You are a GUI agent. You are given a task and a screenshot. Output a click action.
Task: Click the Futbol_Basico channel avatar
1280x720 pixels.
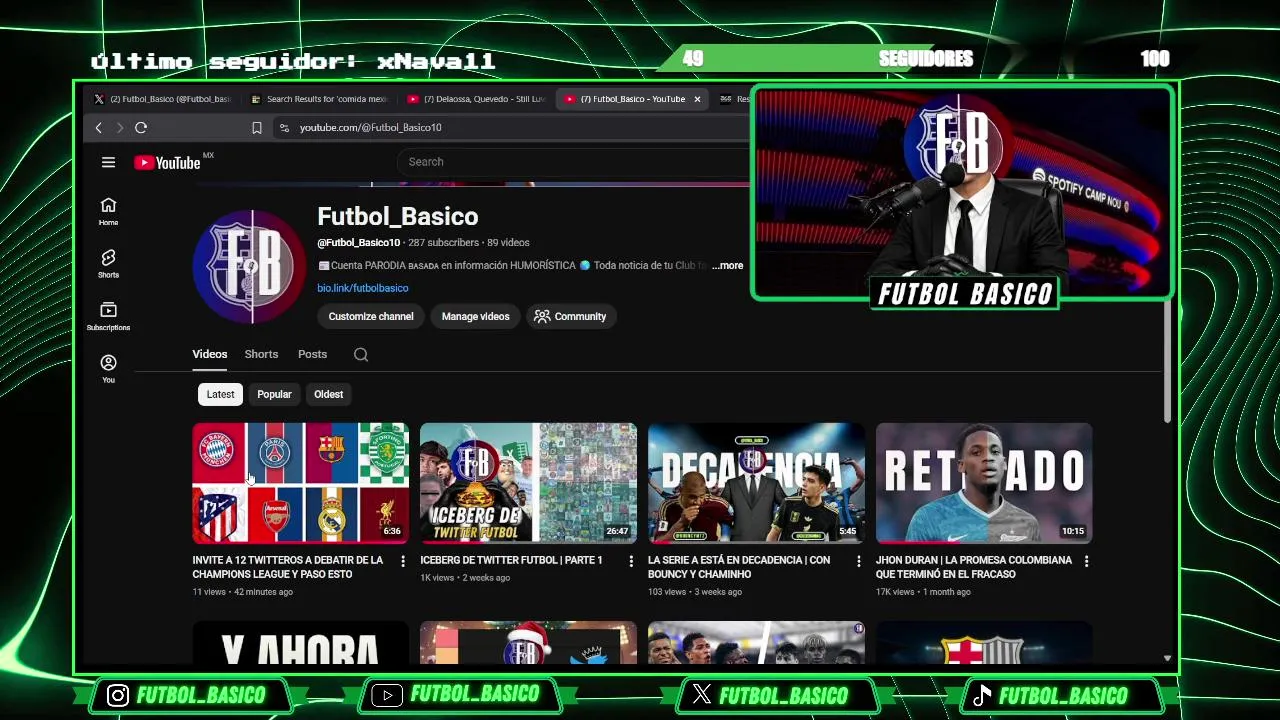[x=250, y=267]
